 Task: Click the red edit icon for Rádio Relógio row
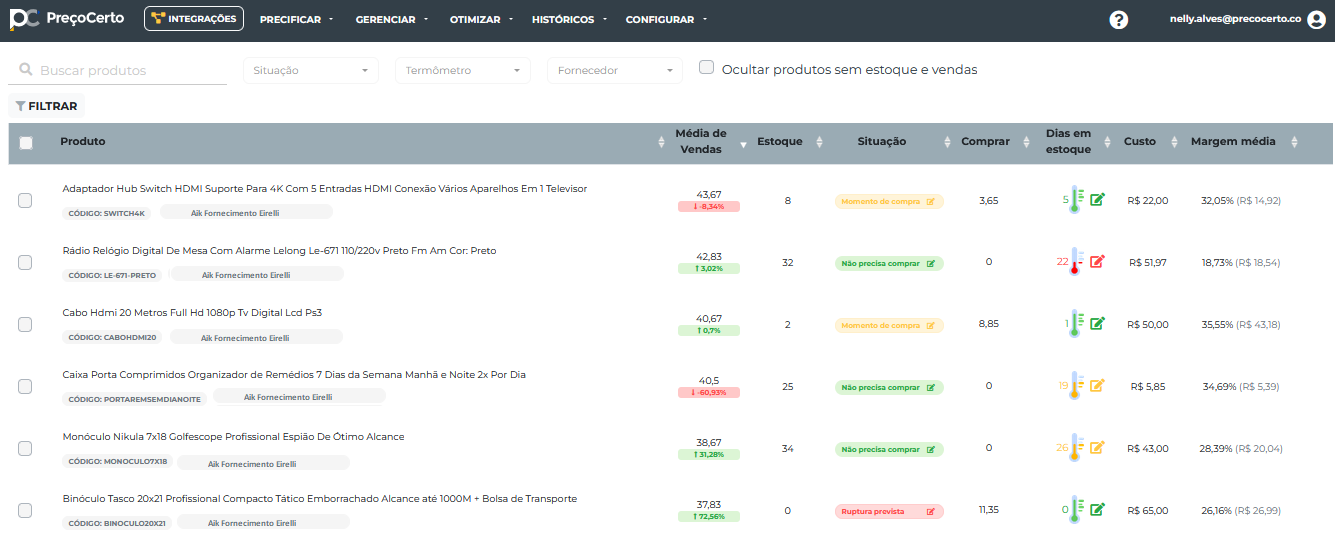[x=1097, y=262]
